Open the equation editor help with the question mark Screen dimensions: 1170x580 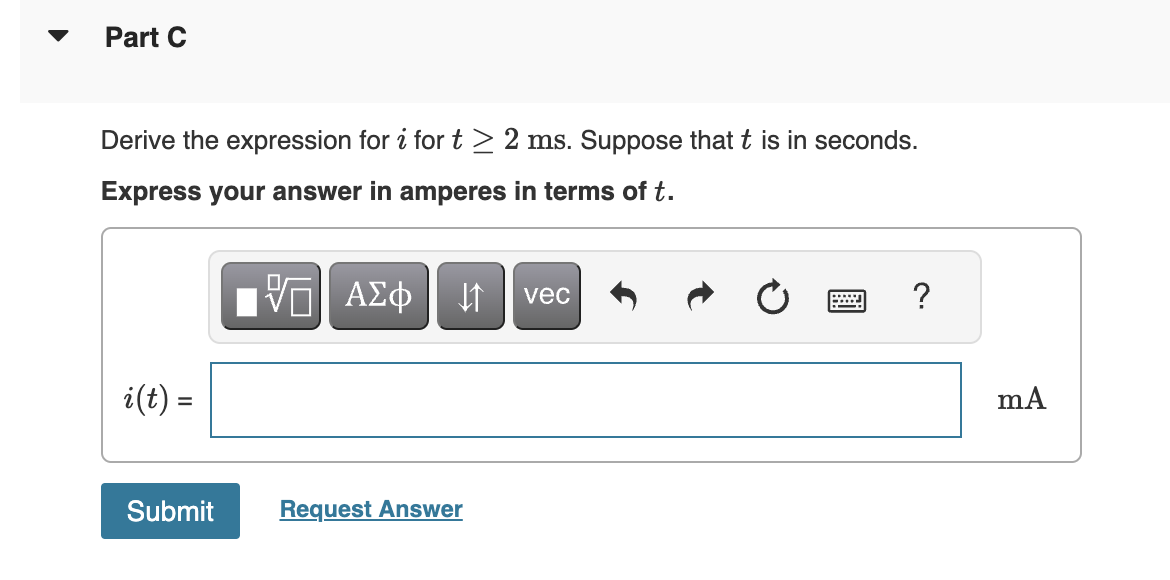click(x=920, y=296)
